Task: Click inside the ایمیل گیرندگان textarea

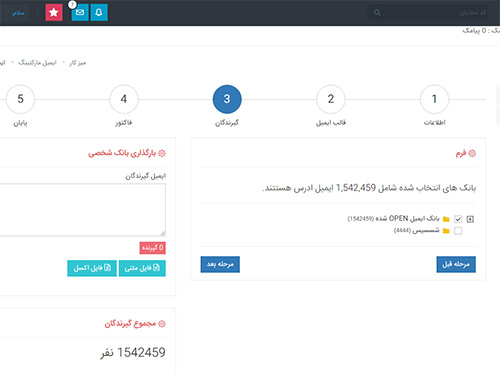Action: pos(82,210)
